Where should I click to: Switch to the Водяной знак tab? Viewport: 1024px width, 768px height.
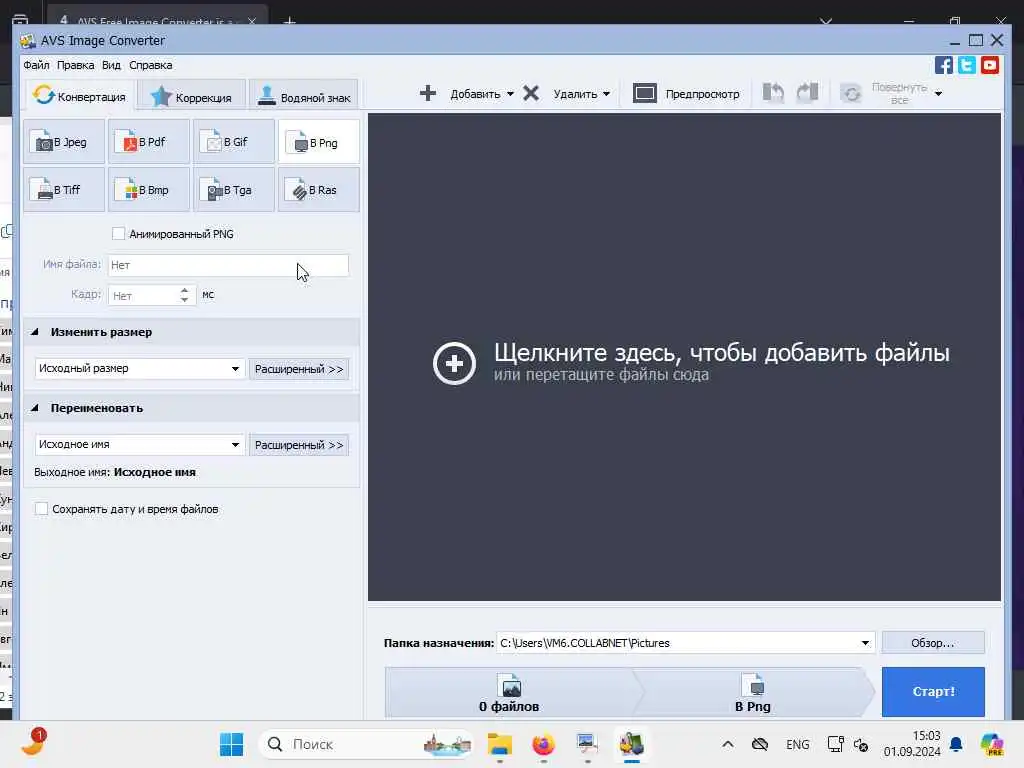[x=304, y=97]
